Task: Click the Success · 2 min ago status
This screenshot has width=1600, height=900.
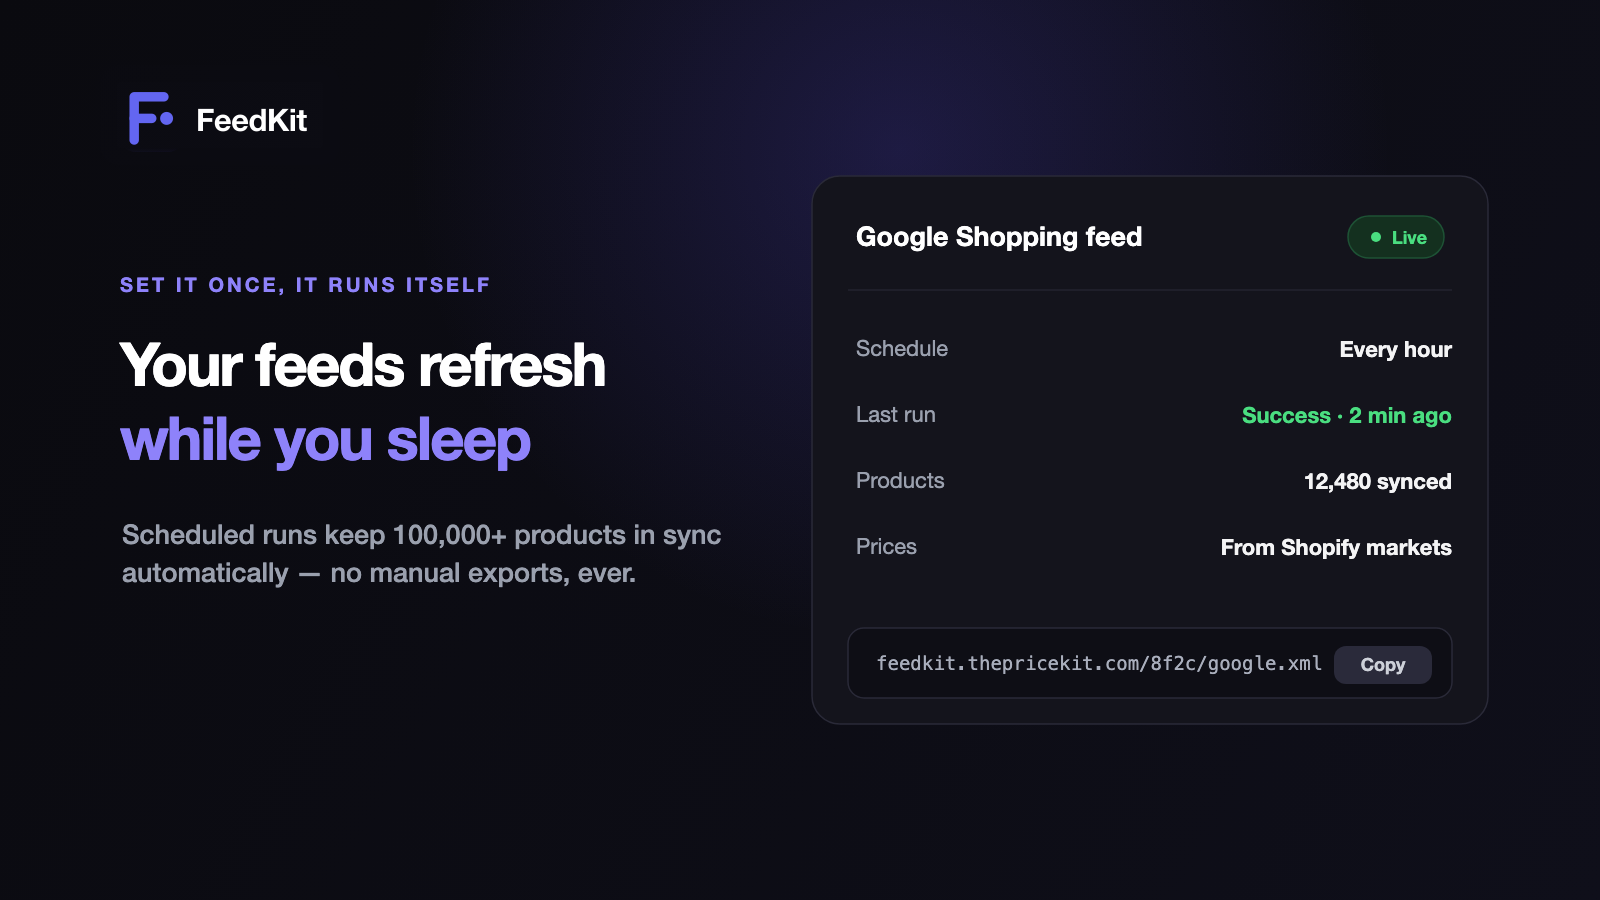Action: [1346, 415]
